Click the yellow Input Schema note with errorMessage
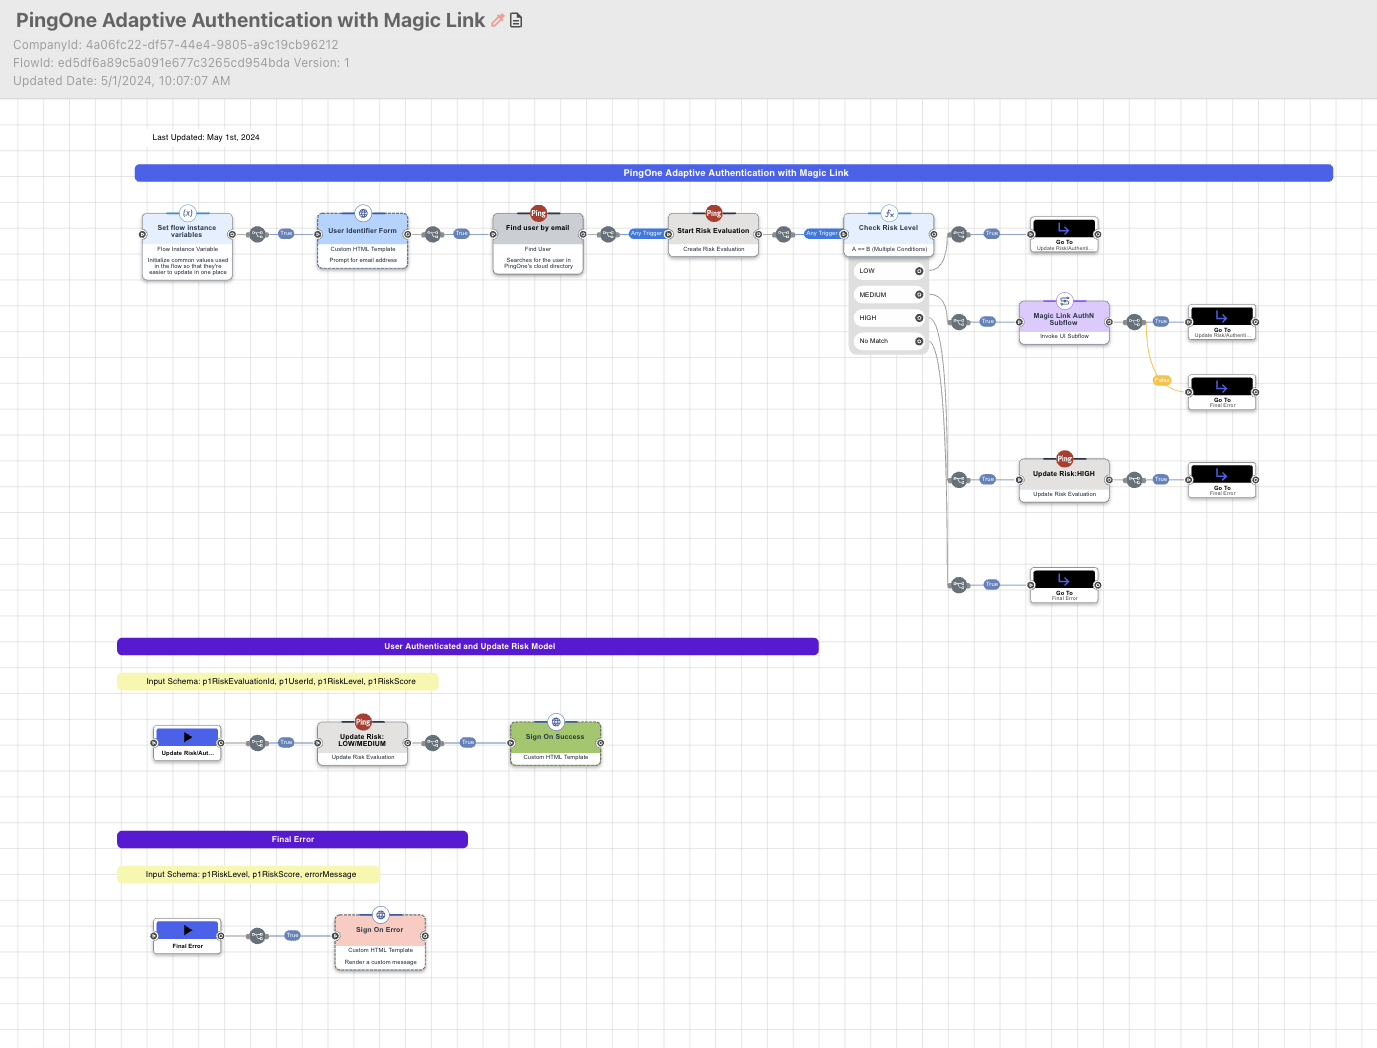Viewport: 1377px width, 1048px height. pos(249,875)
